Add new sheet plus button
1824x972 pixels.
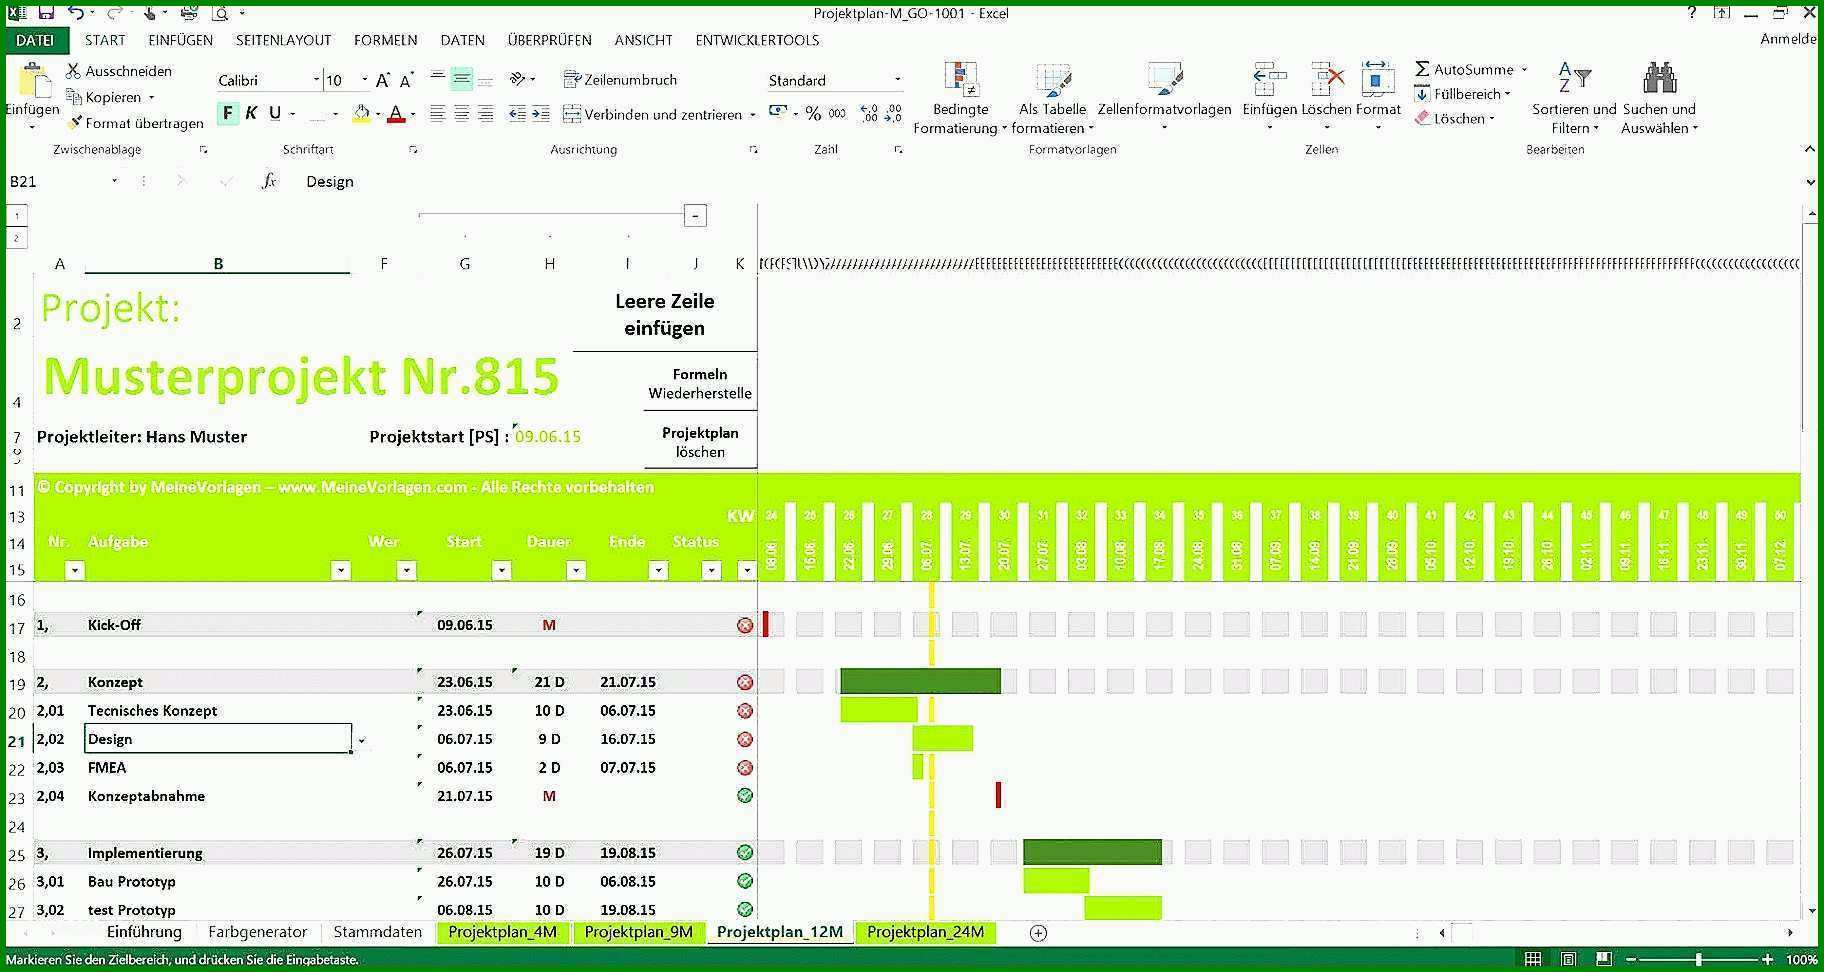click(1038, 933)
